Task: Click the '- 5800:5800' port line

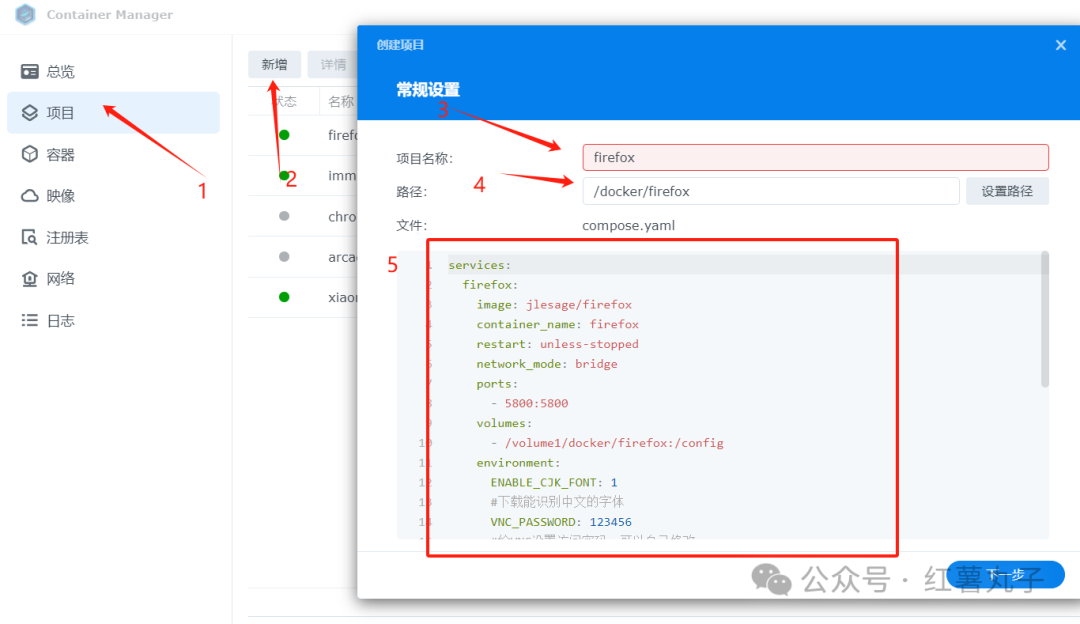Action: tap(529, 404)
